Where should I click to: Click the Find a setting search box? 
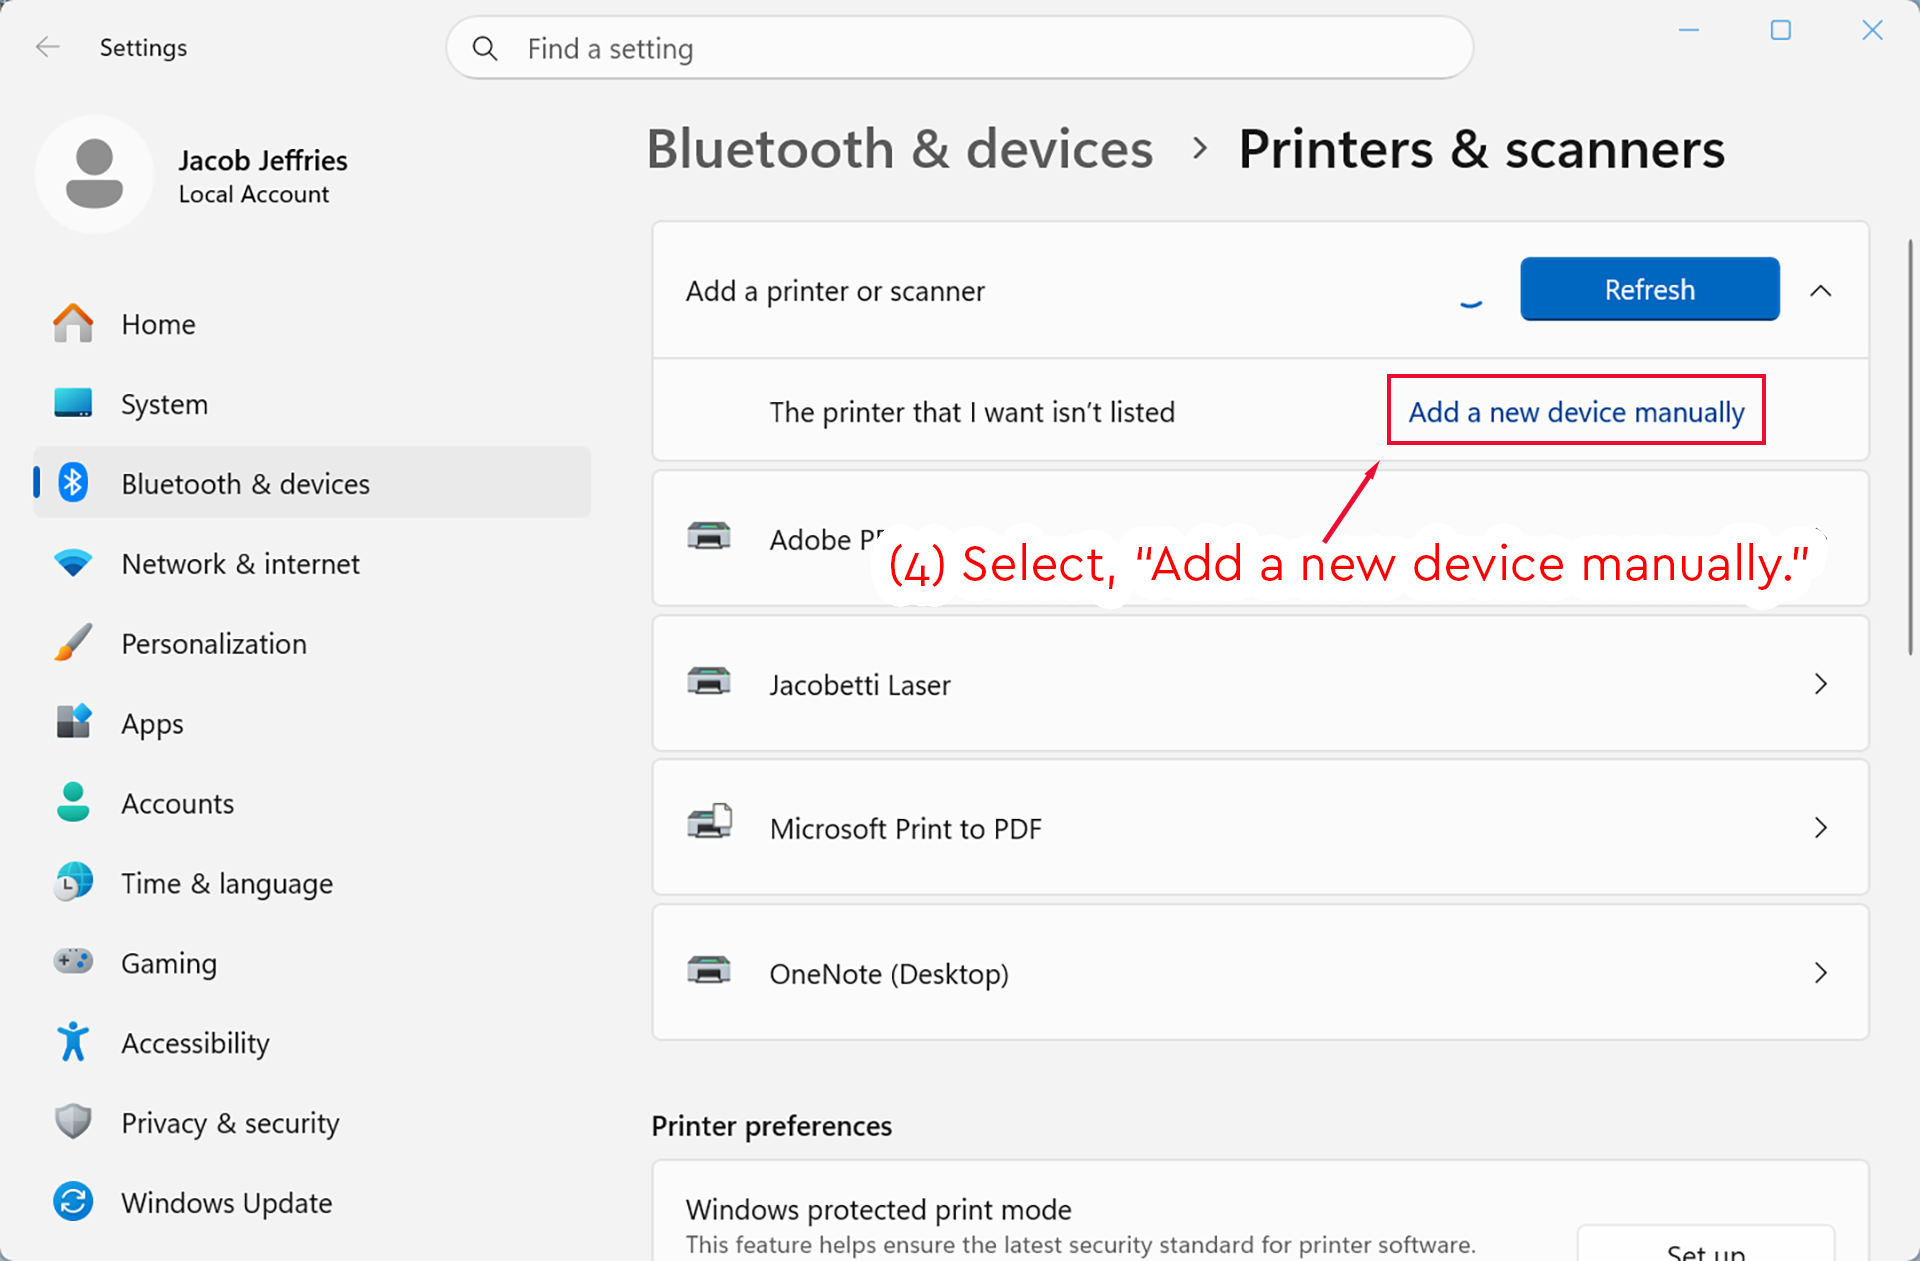(x=960, y=48)
